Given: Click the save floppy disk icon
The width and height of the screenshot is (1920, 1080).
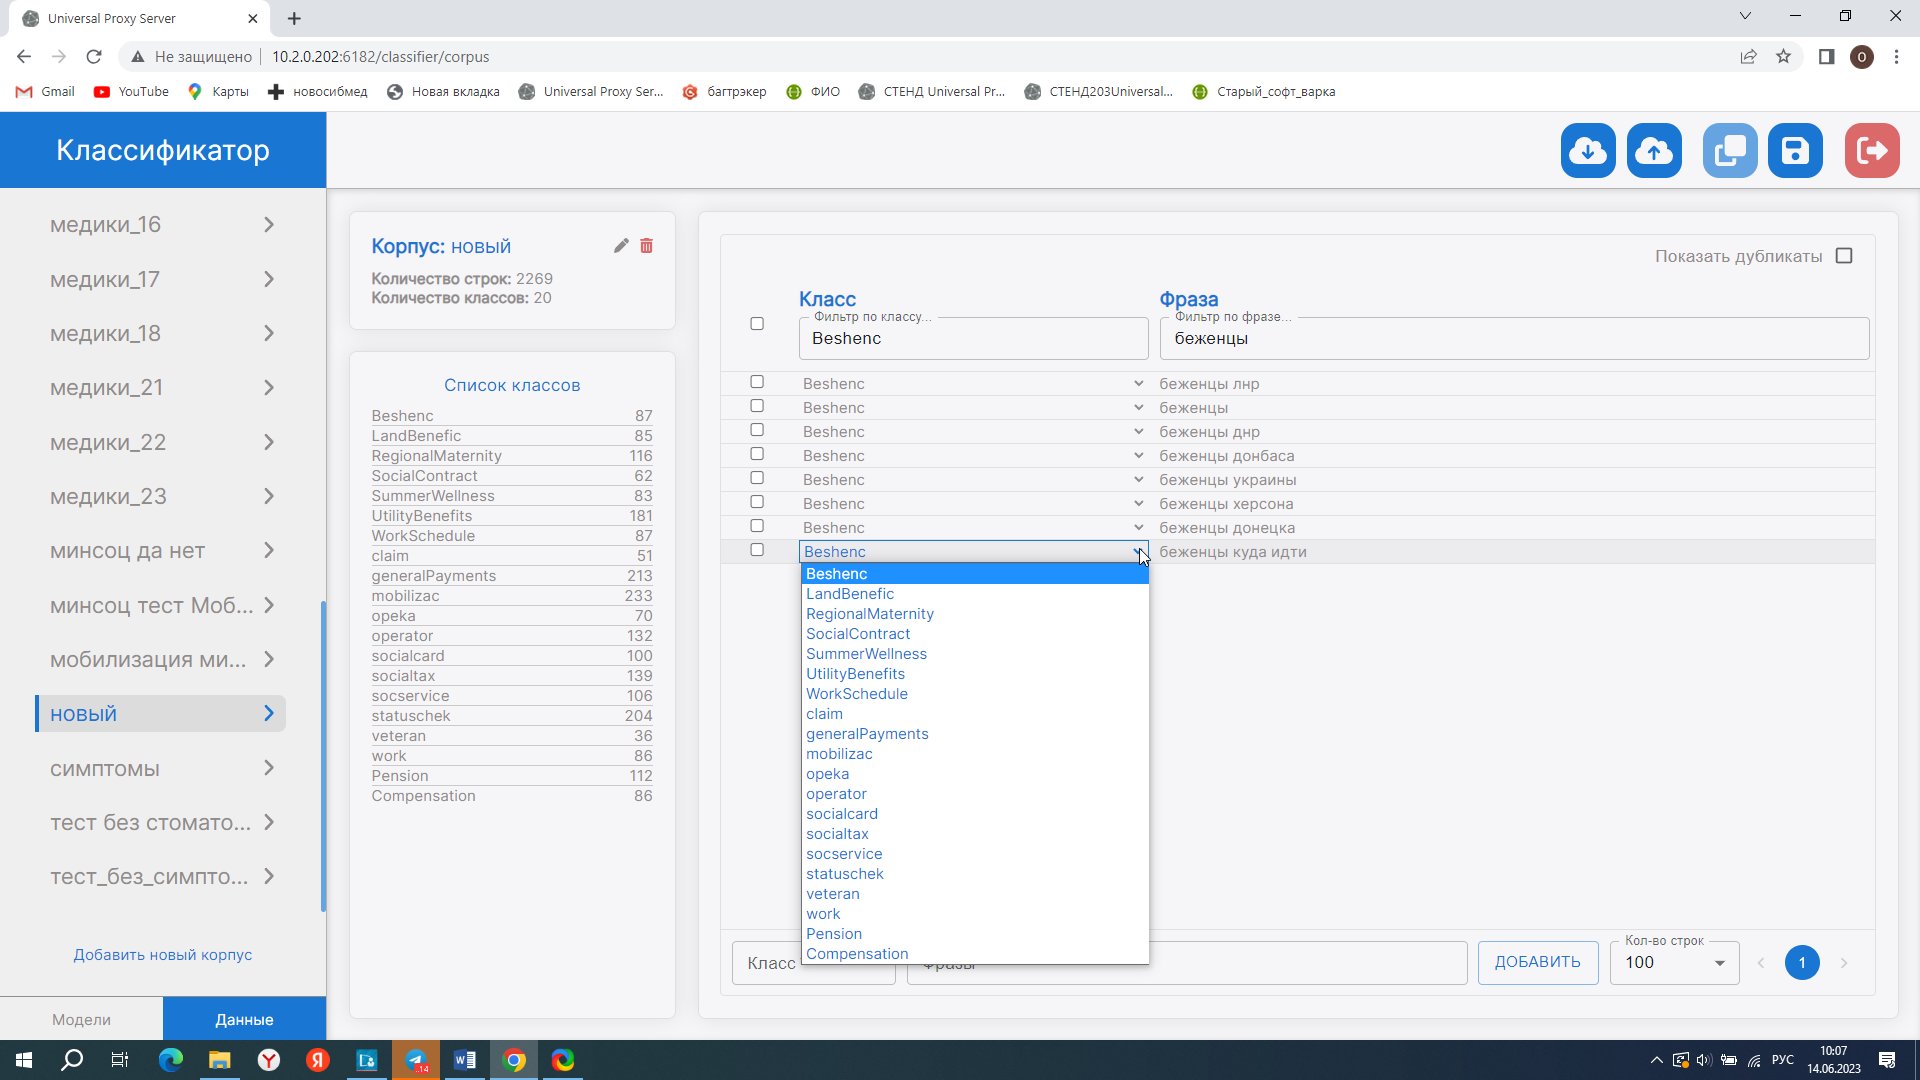Looking at the screenshot, I should coord(1795,151).
